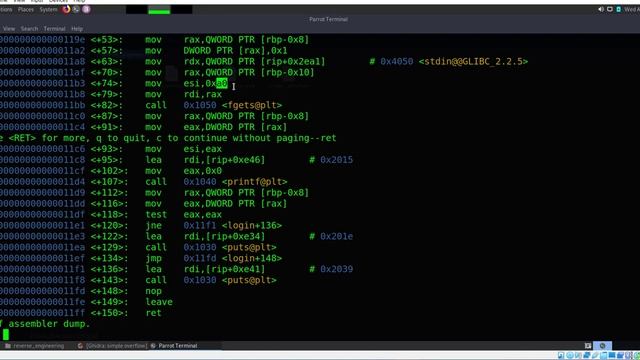This screenshot has width=640, height=360.
Task: Click '<login+148>' in the jmp line
Action: click(252, 258)
